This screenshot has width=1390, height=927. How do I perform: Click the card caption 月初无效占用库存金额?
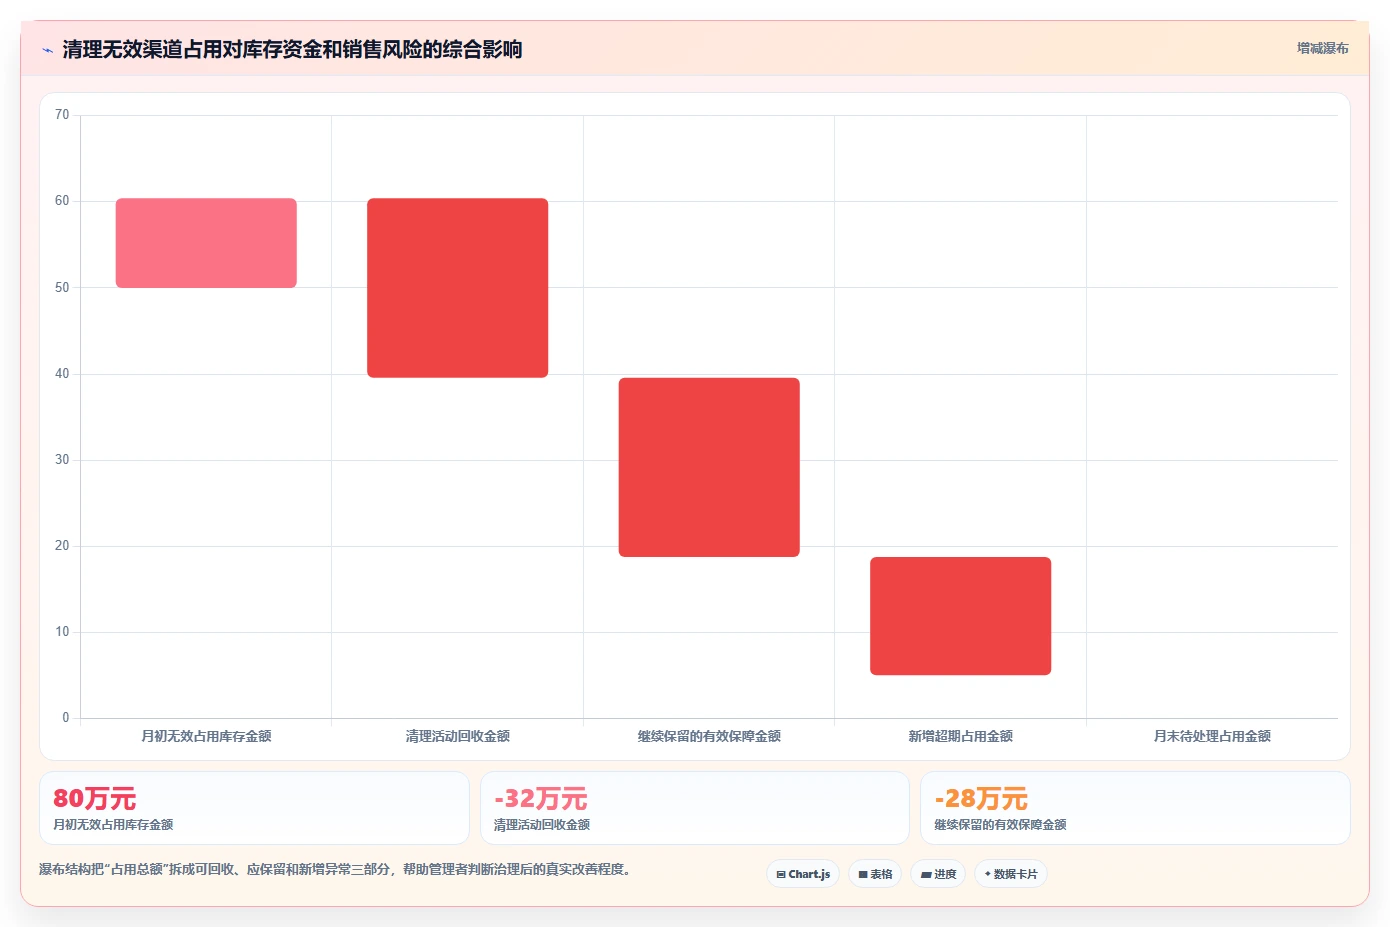click(x=113, y=825)
